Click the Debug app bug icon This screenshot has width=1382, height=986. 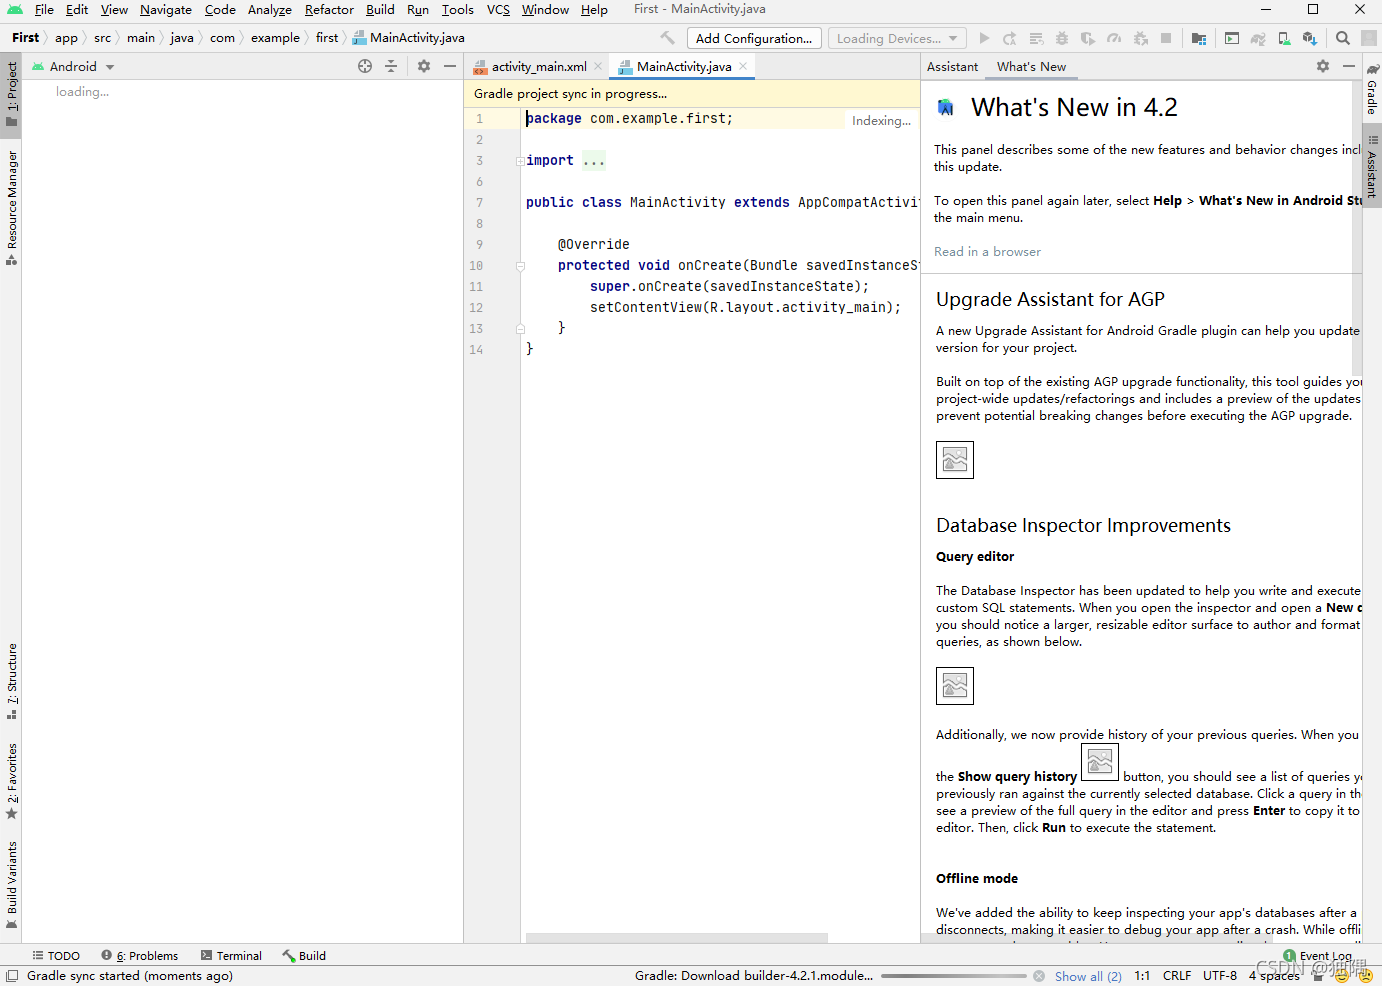(1062, 38)
